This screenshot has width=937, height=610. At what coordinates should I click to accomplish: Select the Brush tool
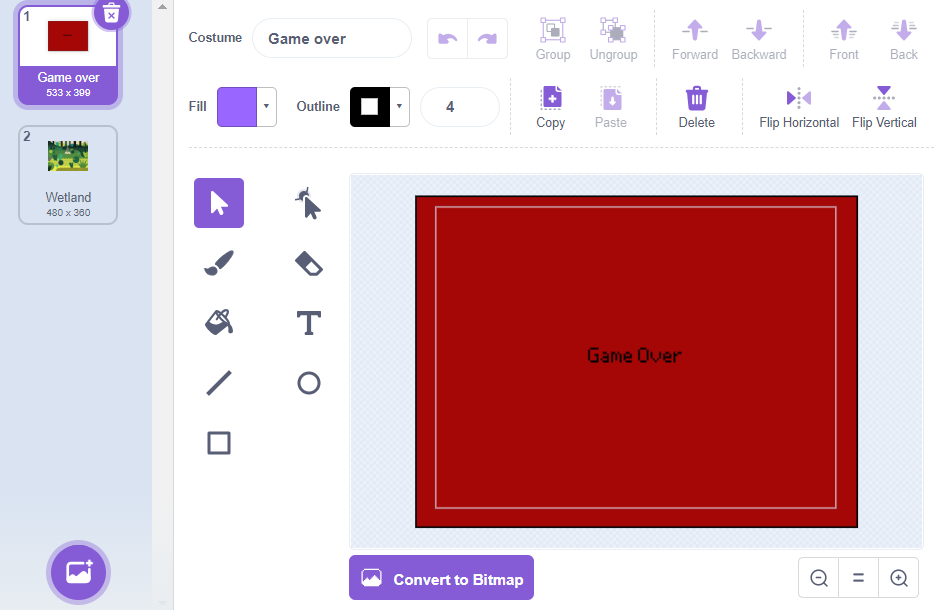(218, 263)
